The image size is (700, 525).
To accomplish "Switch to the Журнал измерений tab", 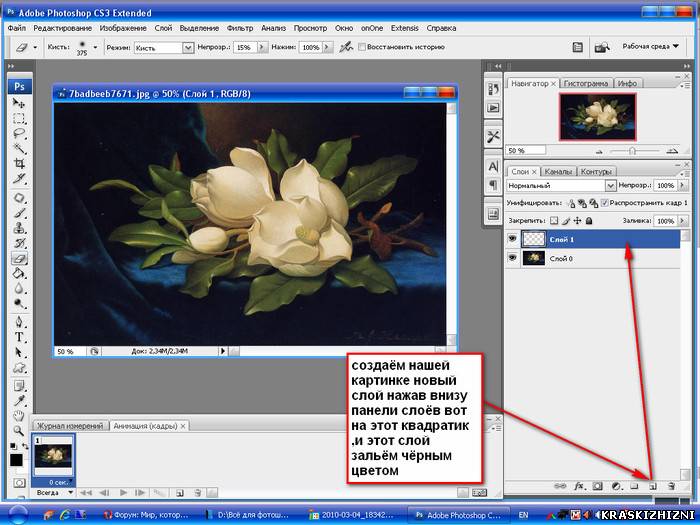I will click(70, 426).
